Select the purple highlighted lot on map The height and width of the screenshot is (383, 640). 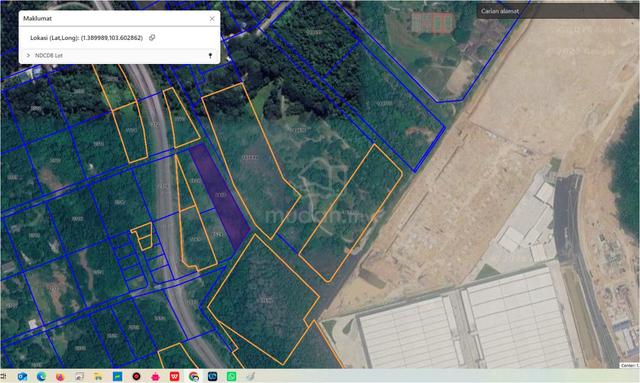point(220,196)
